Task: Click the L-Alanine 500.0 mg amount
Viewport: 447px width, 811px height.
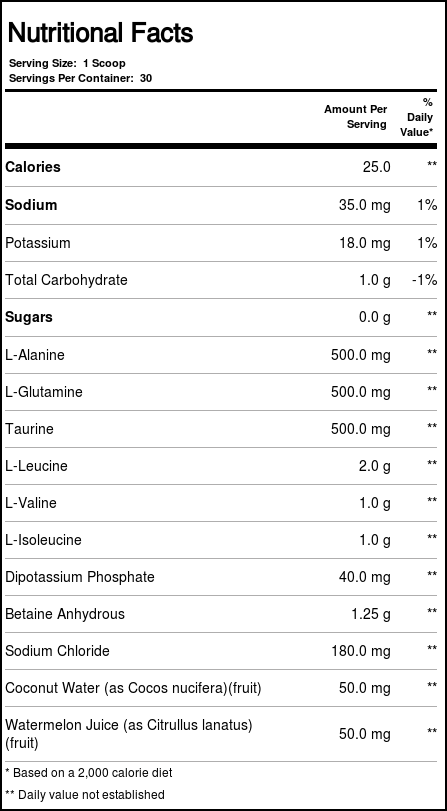Action: click(x=361, y=355)
